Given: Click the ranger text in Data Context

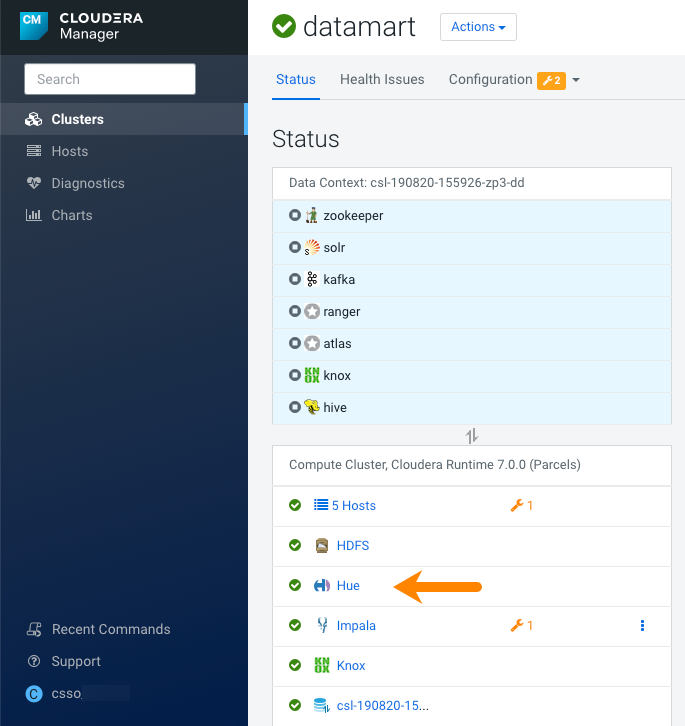Looking at the screenshot, I should [x=342, y=312].
